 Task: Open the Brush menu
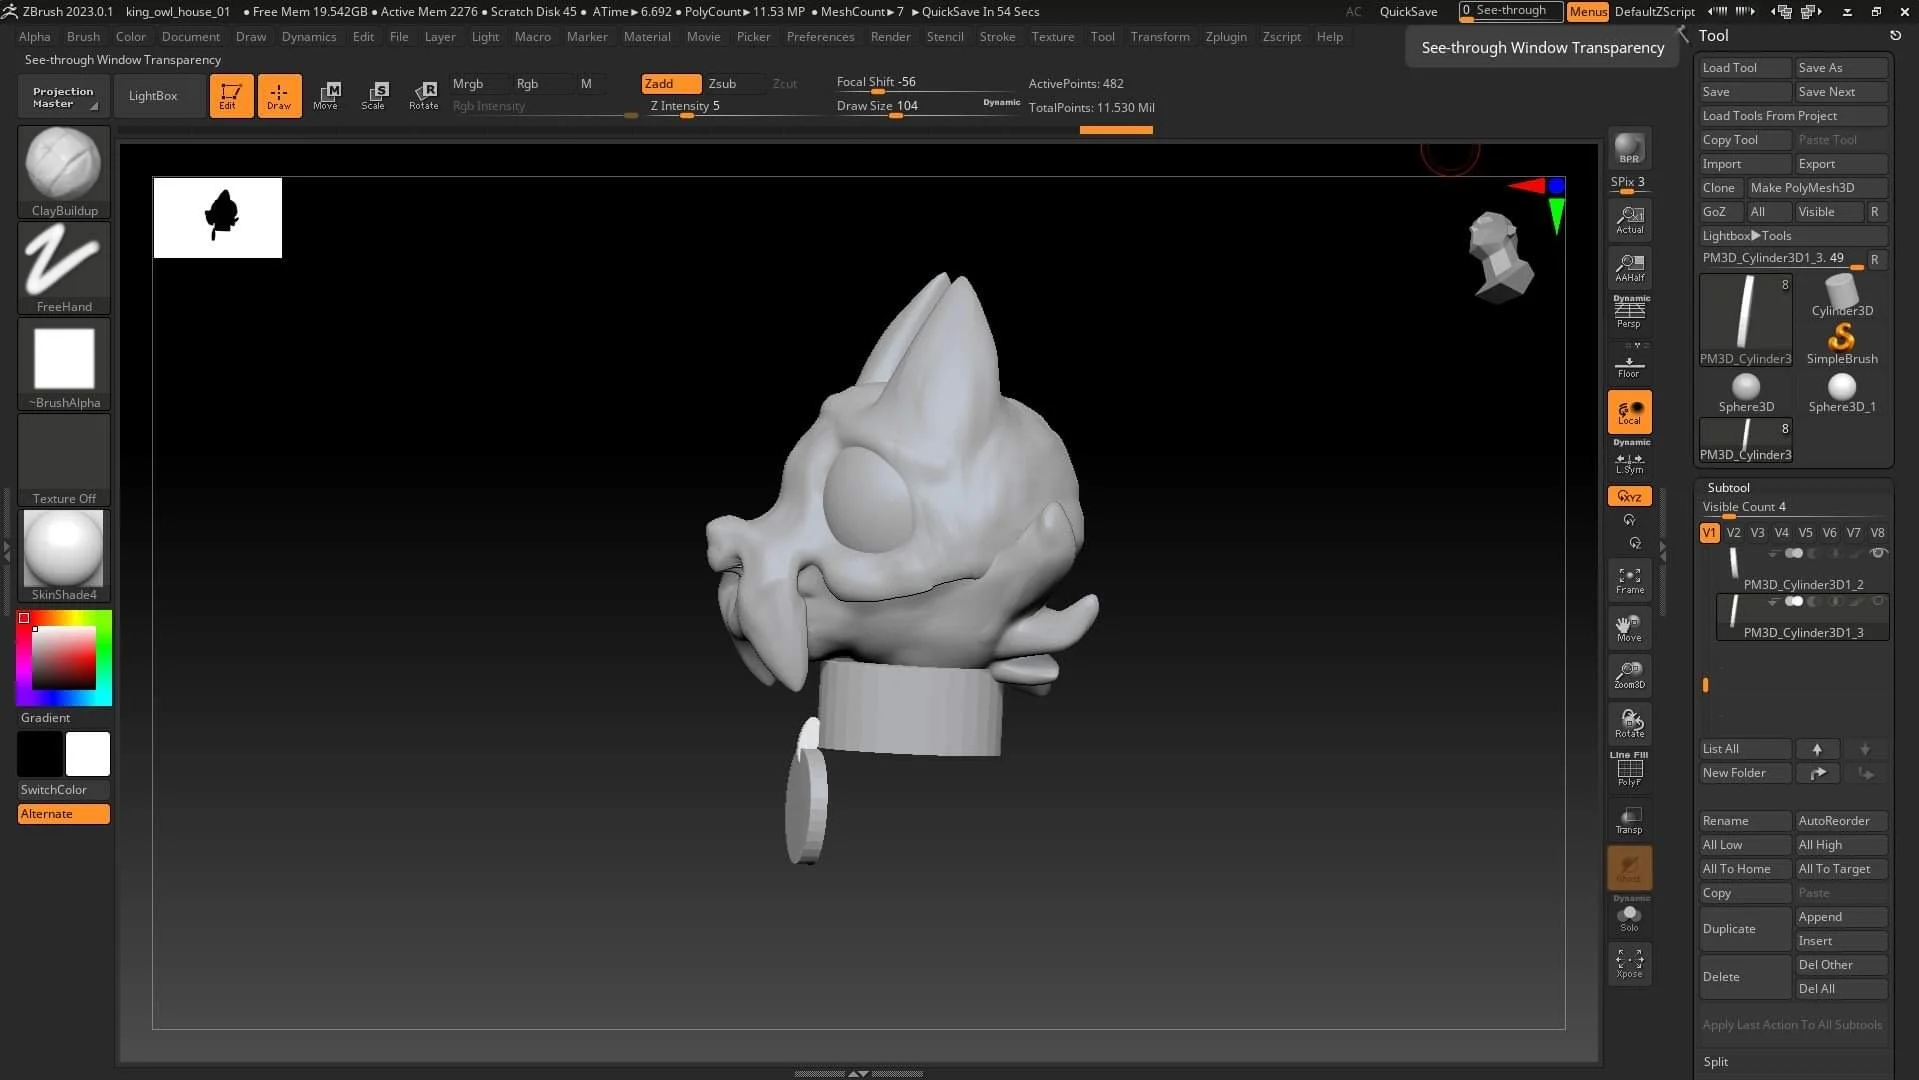click(83, 37)
